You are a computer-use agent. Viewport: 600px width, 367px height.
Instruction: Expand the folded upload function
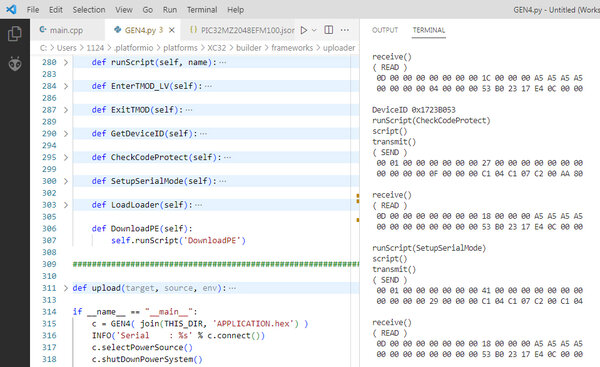[66, 288]
